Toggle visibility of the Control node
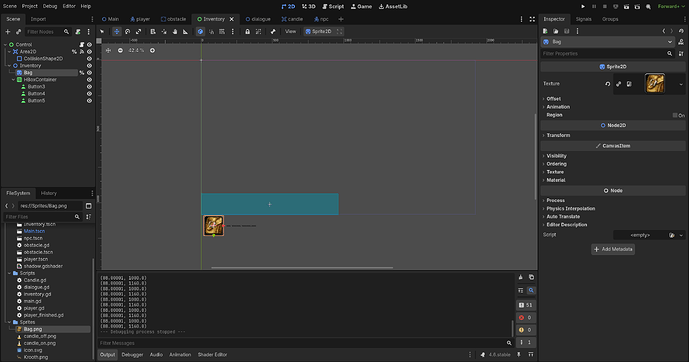This screenshot has width=689, height=362. 89,44
